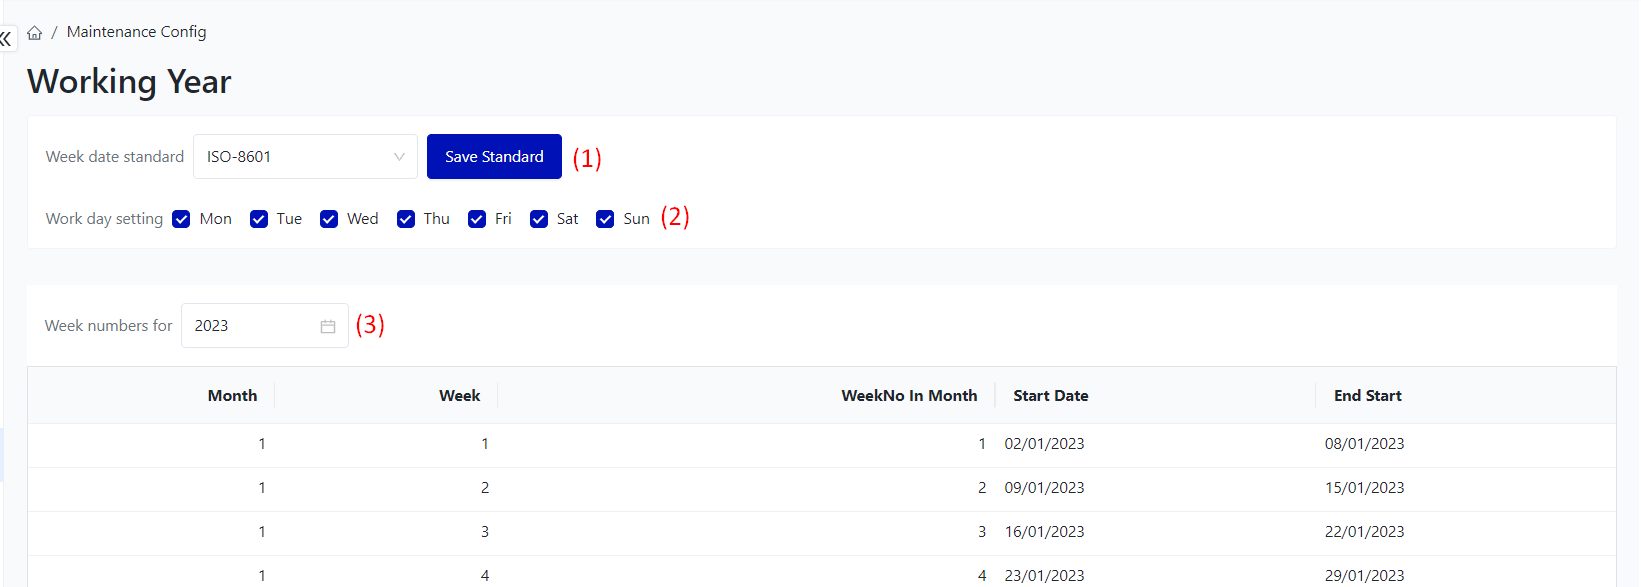
Task: Click the Start Date column header
Action: pos(1050,396)
